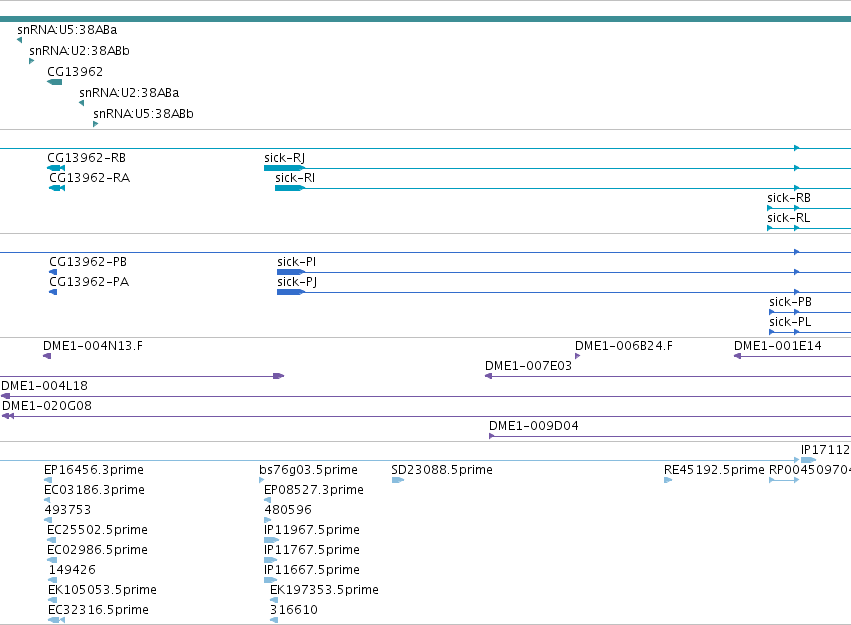
Task: Select the IP11667.5prime EST label
Action: (312, 570)
